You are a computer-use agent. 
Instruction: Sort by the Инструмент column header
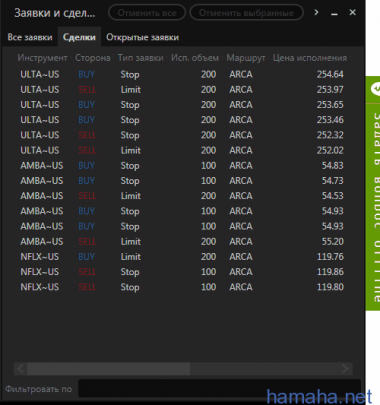42,58
